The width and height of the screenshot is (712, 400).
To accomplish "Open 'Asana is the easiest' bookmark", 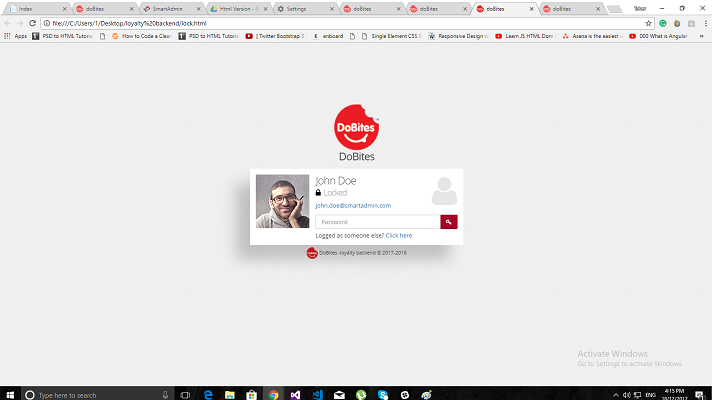I will (x=592, y=36).
